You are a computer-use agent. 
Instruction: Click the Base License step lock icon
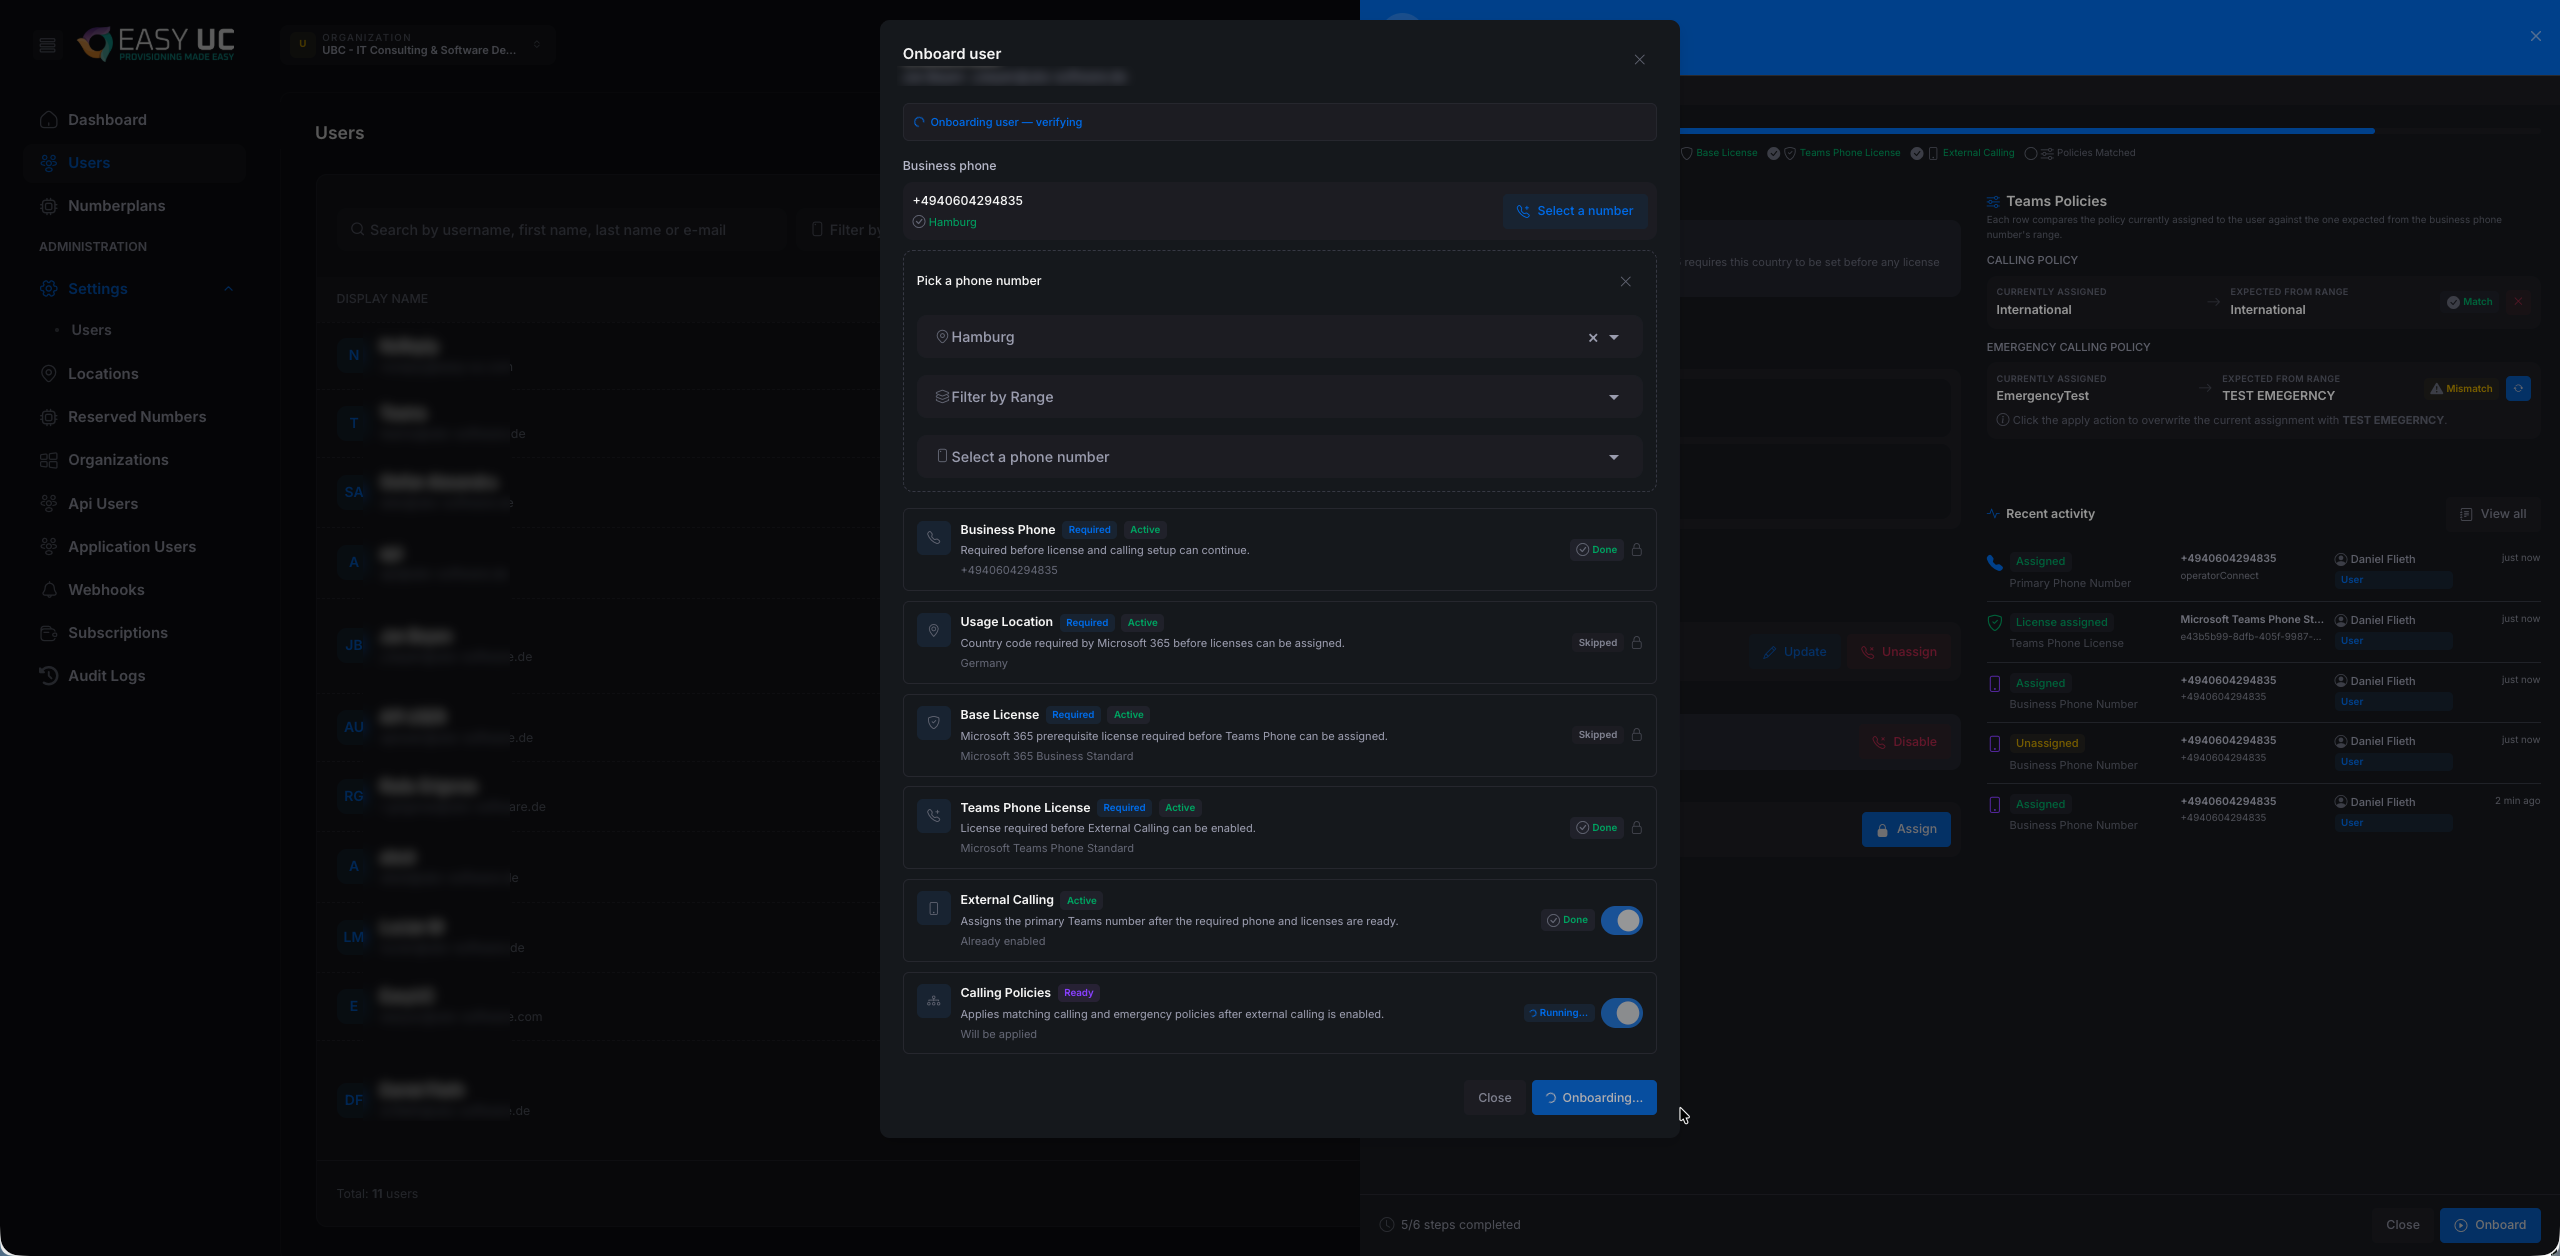point(1637,735)
